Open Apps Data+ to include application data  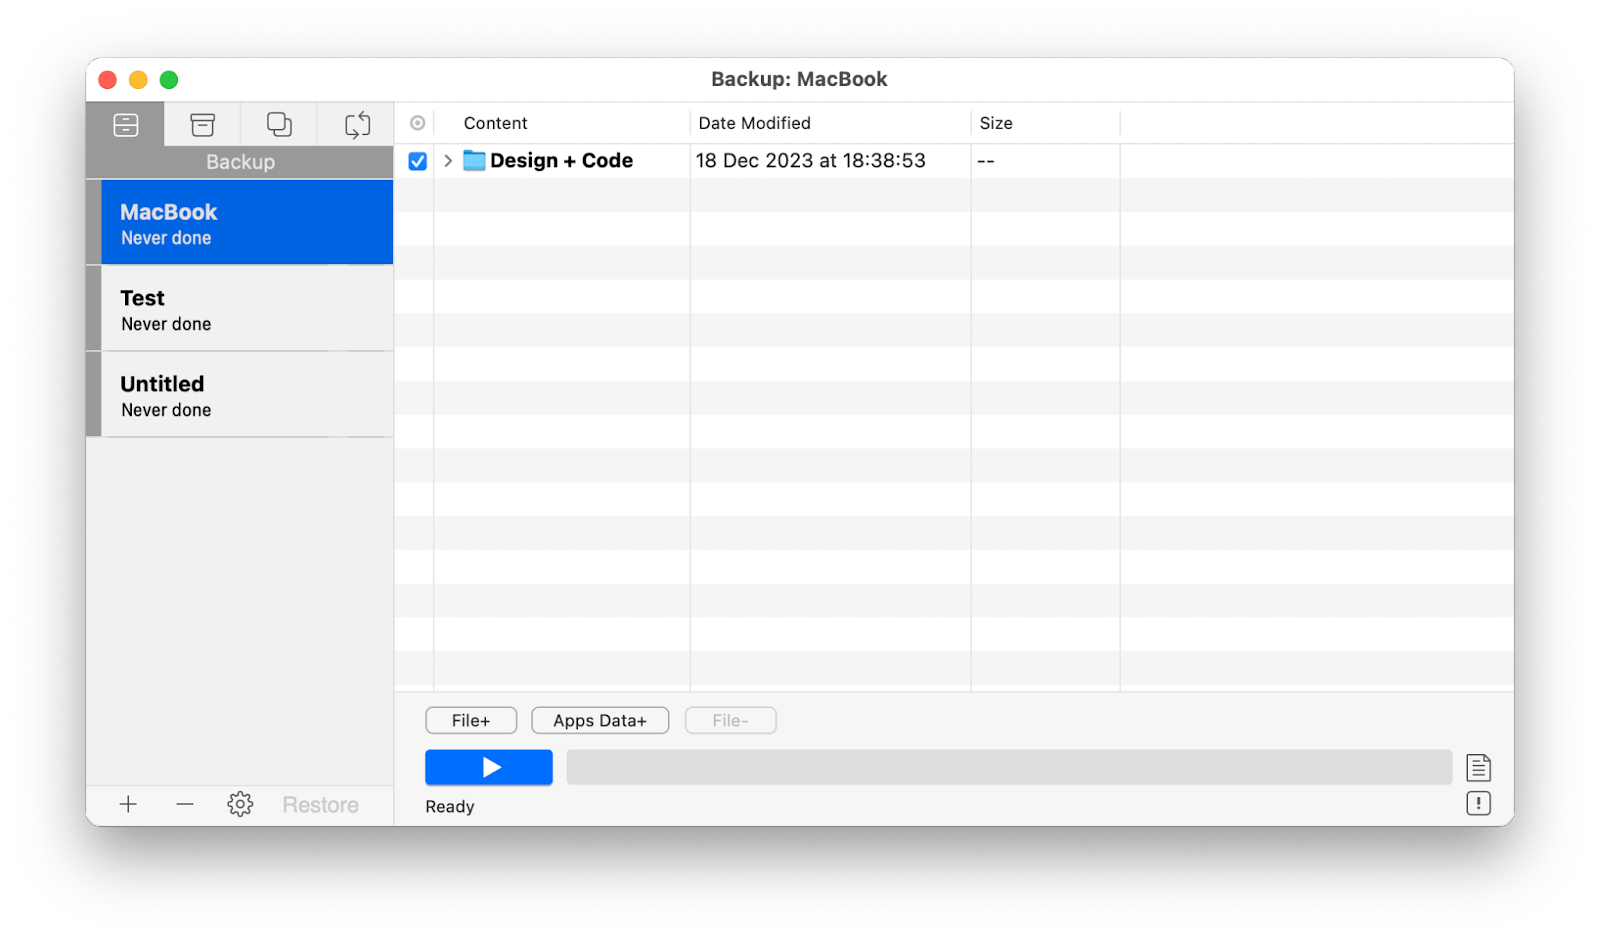[x=599, y=720]
